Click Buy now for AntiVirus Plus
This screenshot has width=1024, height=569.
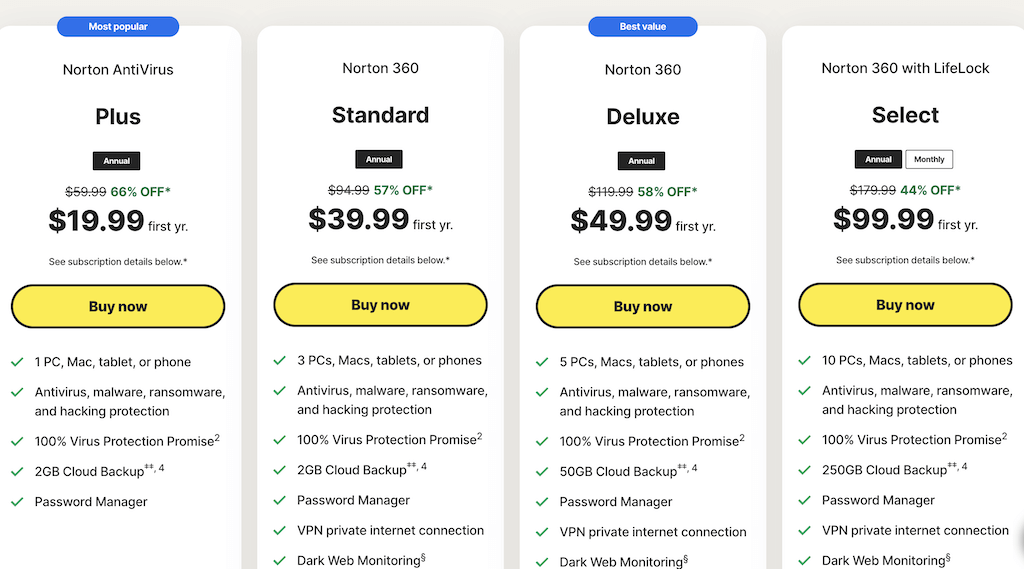(x=118, y=307)
